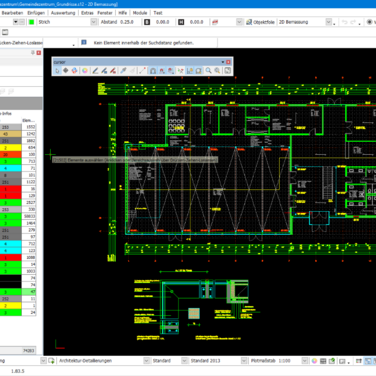Viewport: 376px width, 376px height.
Task: Click the magnifier zoom icon in cursor toolbar
Action: click(x=208, y=71)
